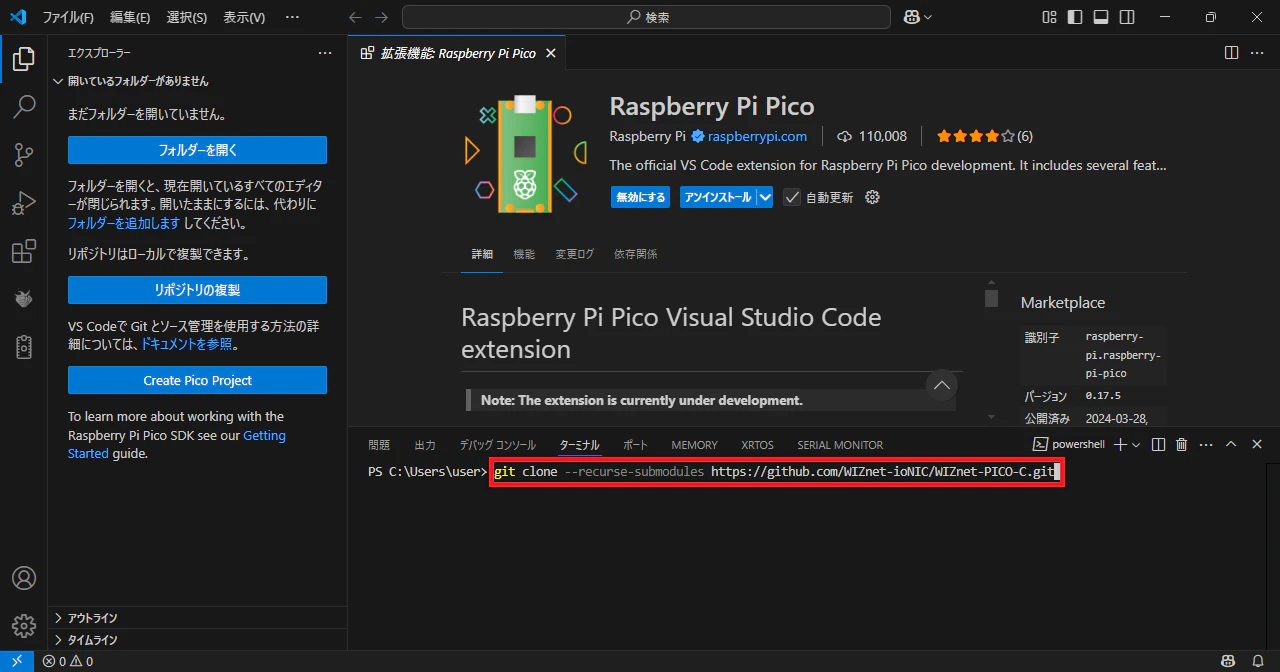This screenshot has width=1280, height=672.
Task: Open the uninstall button dropdown arrow
Action: click(765, 197)
